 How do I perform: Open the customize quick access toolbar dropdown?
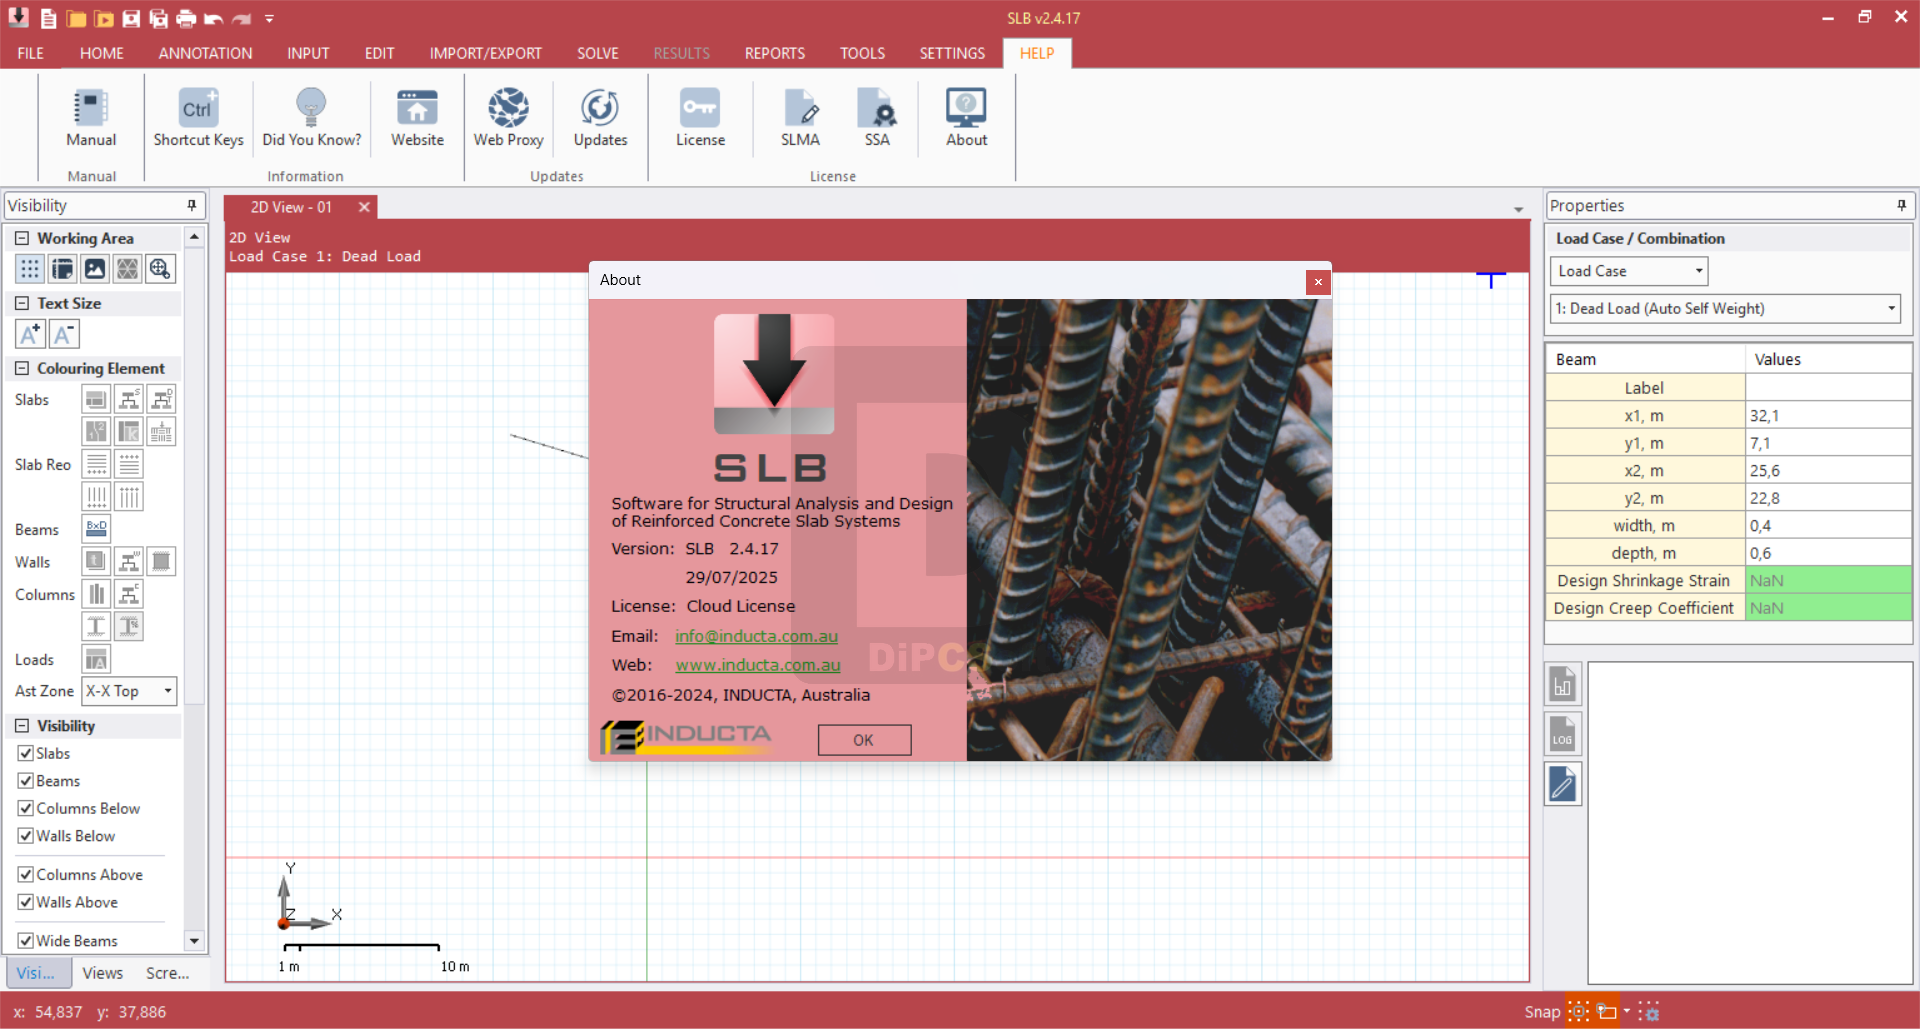(x=269, y=18)
